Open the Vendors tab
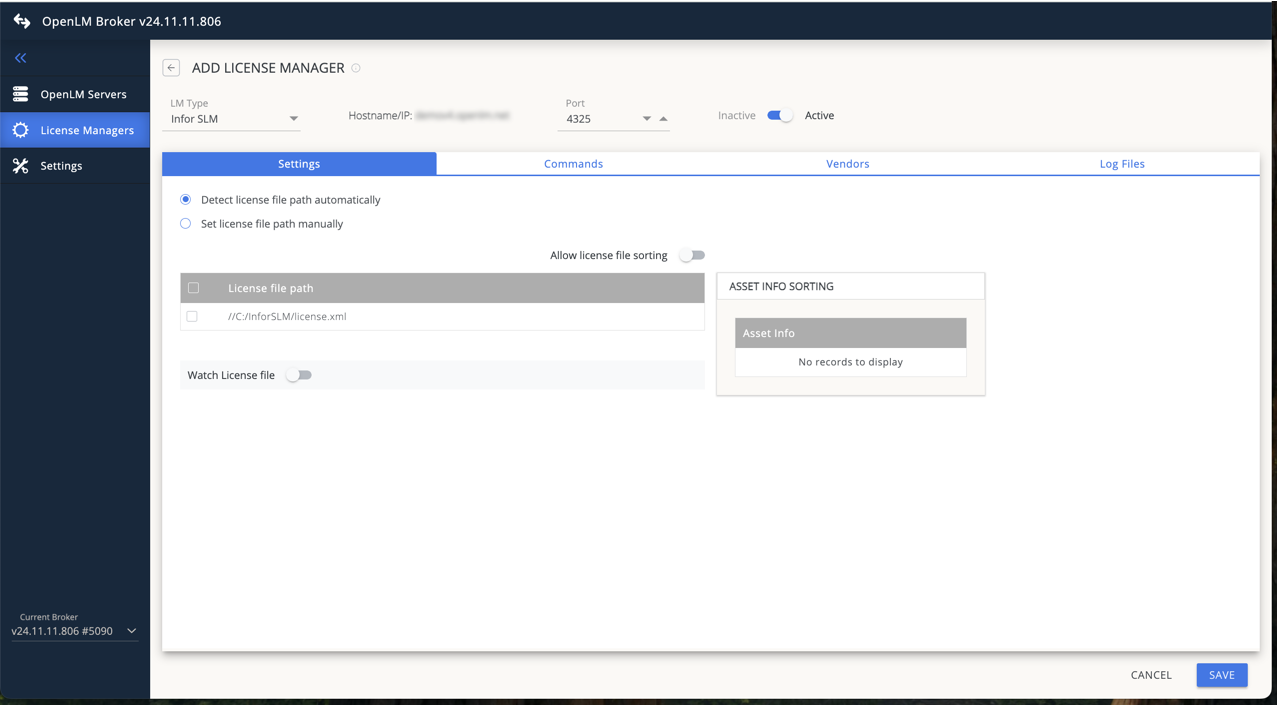Screen dimensions: 1277x705 coord(847,163)
